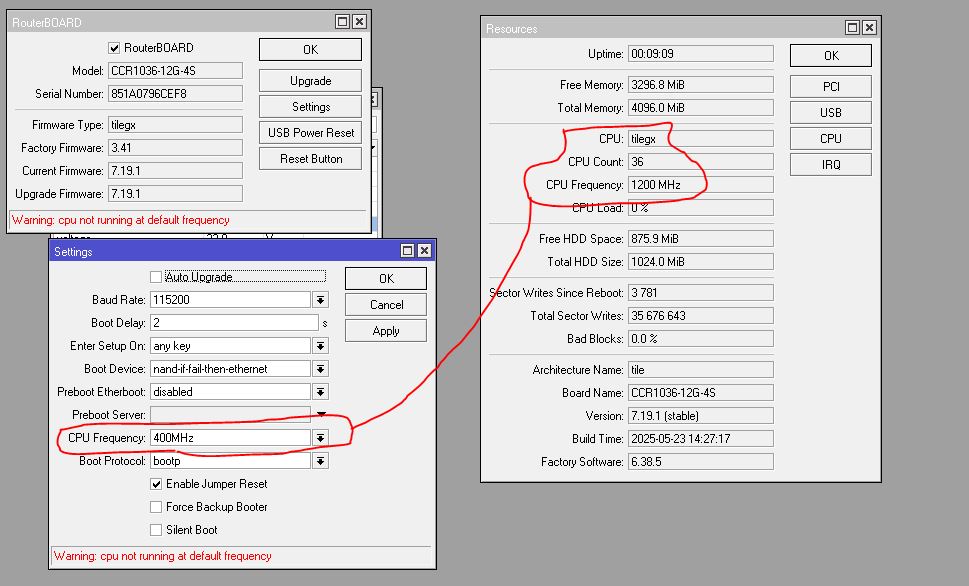Open the USB button in Resources
This screenshot has width=969, height=586.
pyautogui.click(x=831, y=113)
